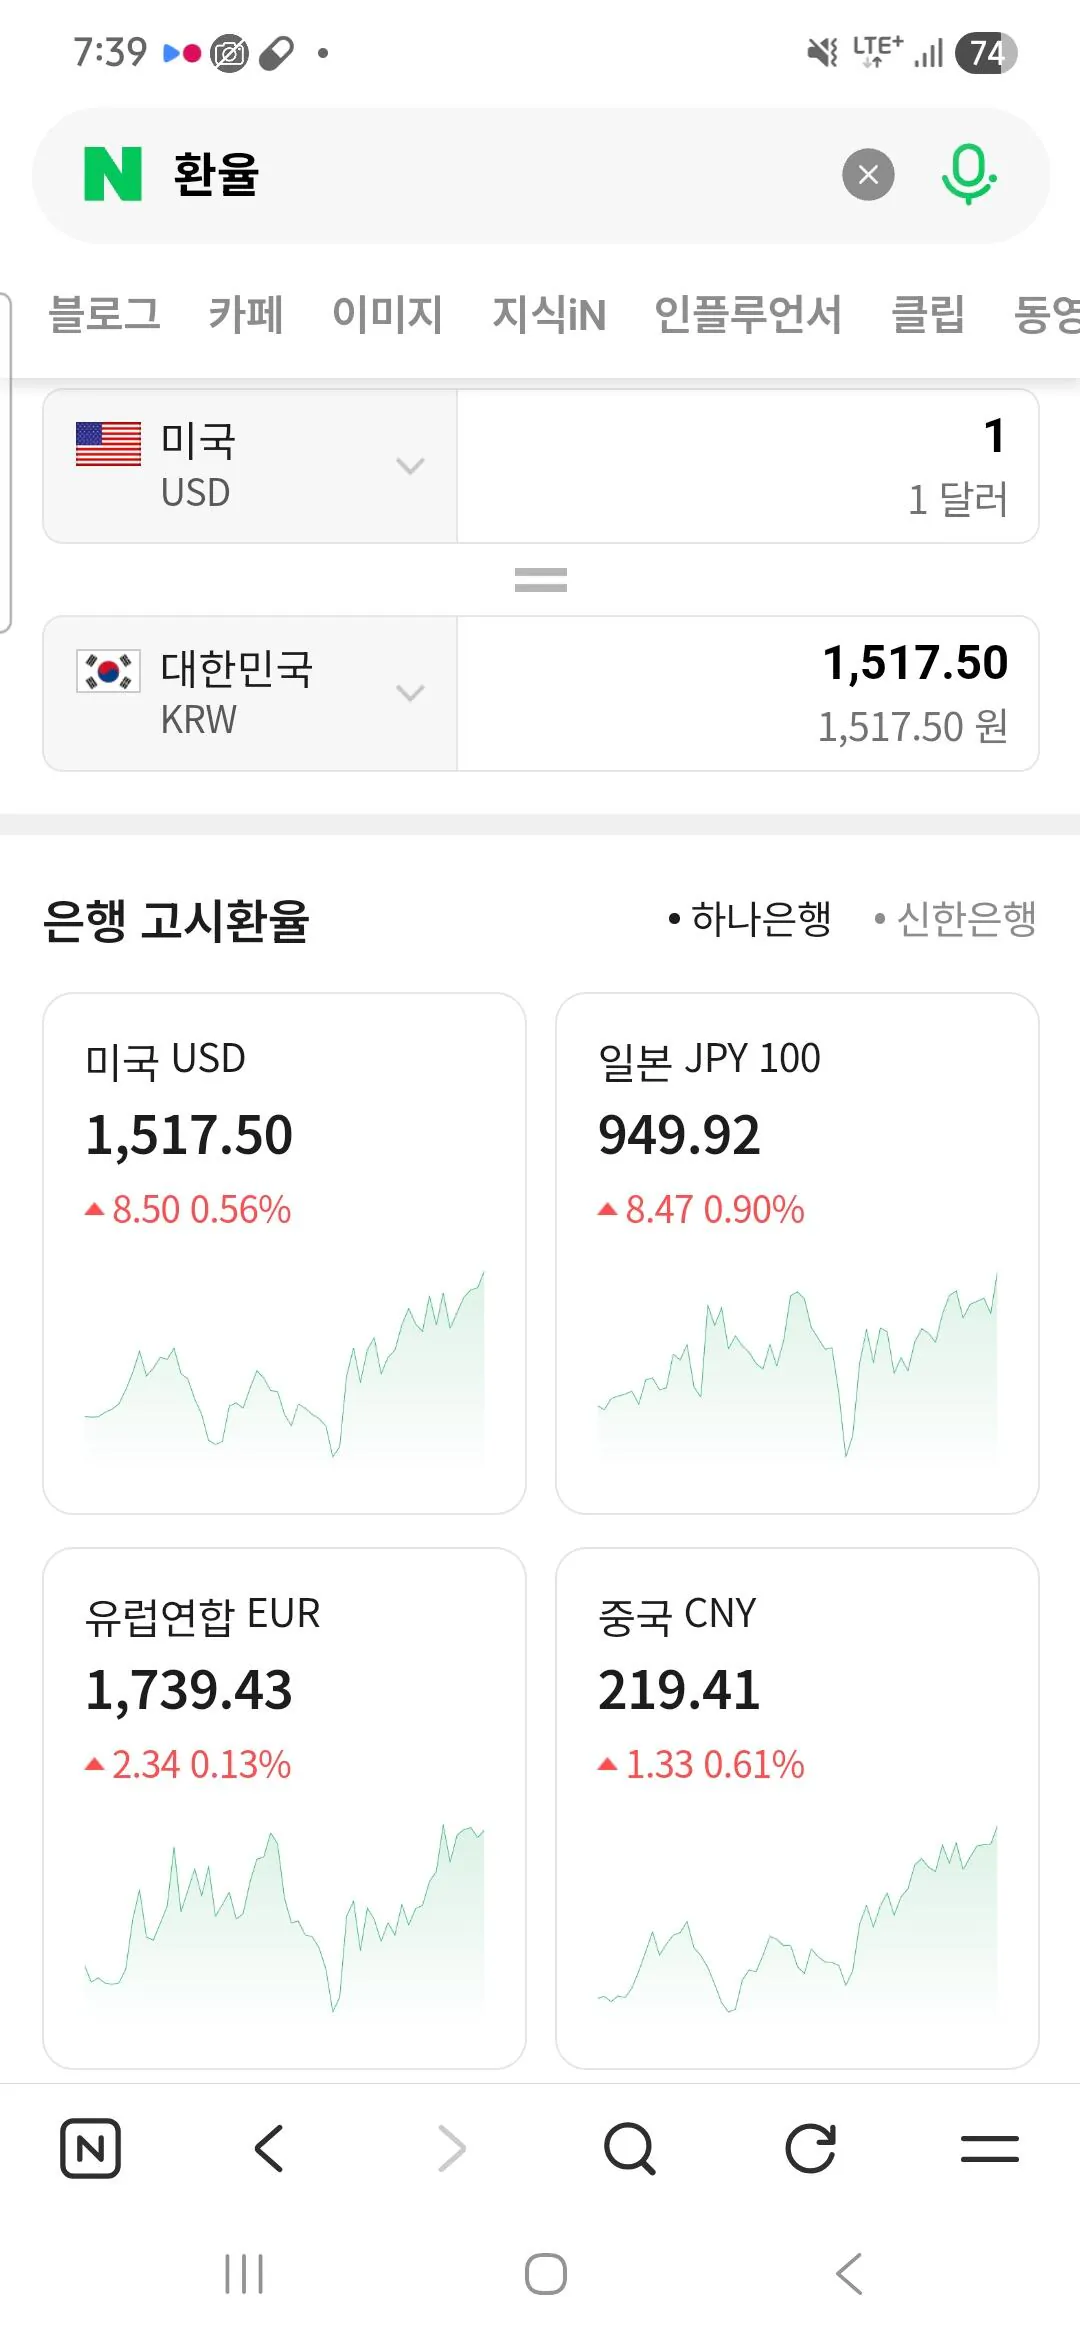1080x2340 pixels.
Task: Tap the magnifier search icon in bottom bar
Action: [x=630, y=2148]
